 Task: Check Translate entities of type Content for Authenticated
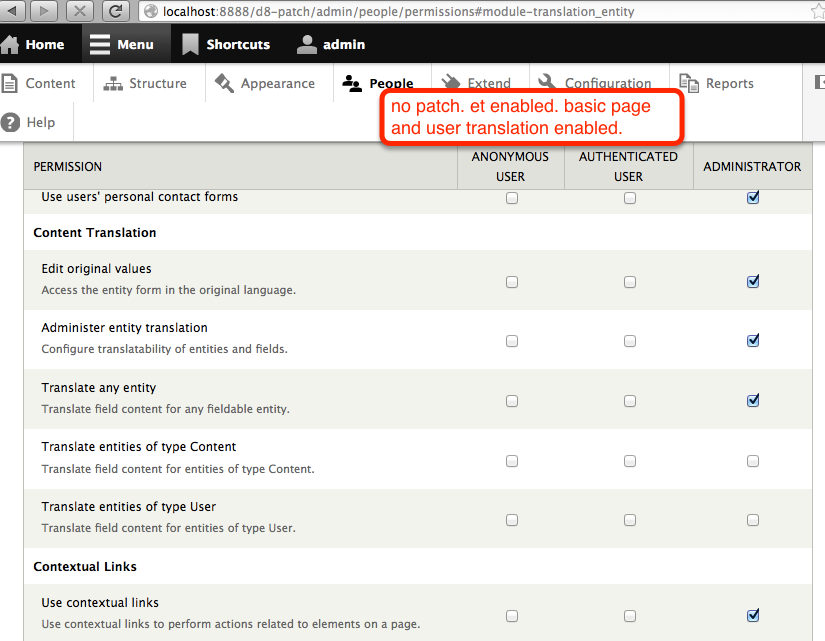(629, 461)
